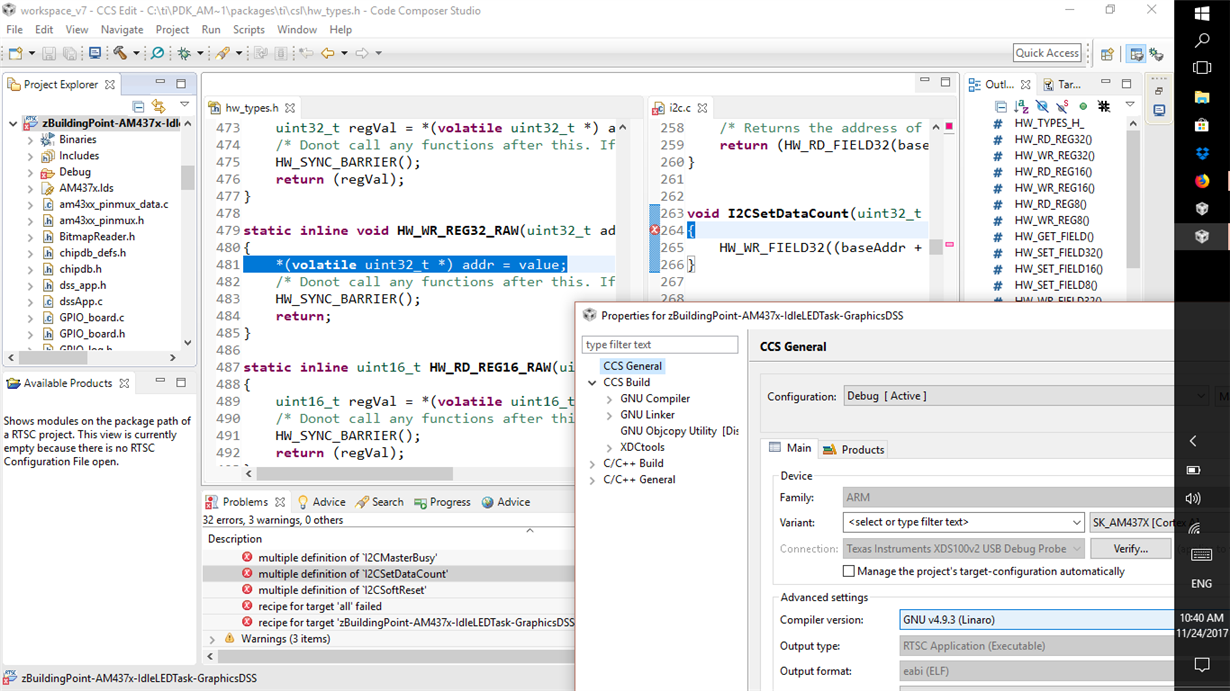
Task: Switch to the CCS Debug perspective icon
Action: pyautogui.click(x=1157, y=54)
